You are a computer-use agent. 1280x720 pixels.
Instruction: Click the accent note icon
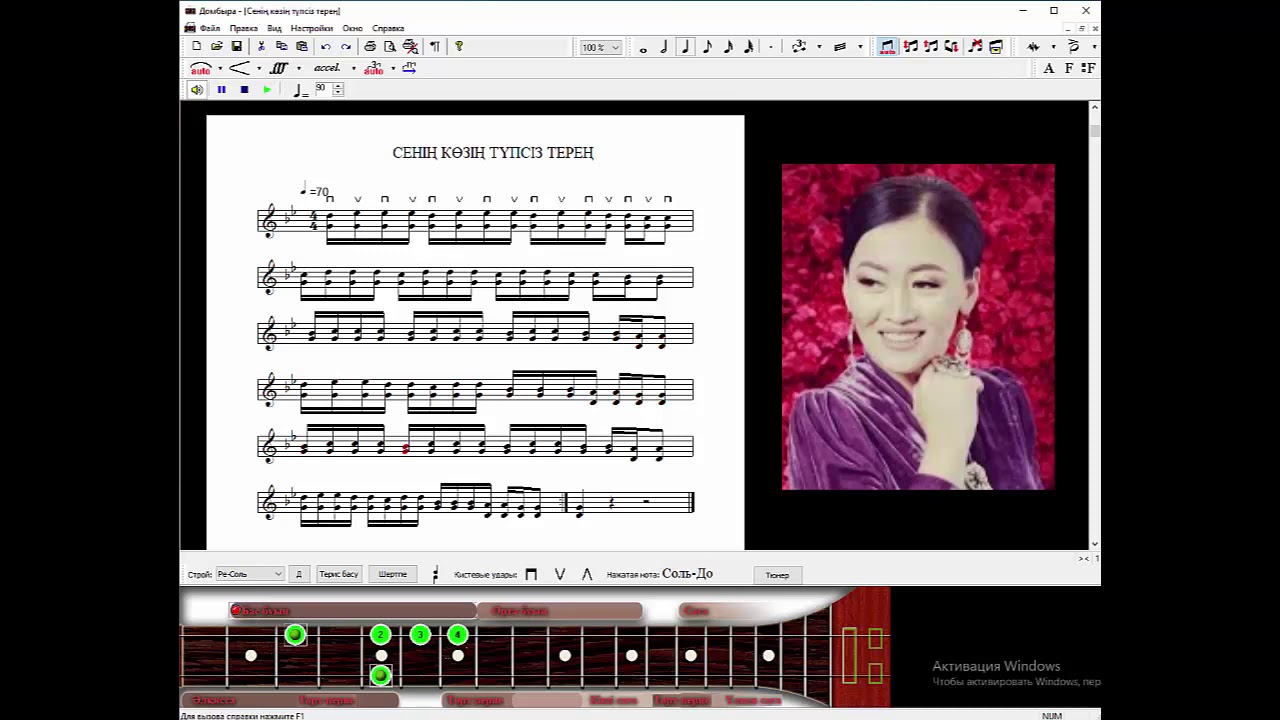click(1073, 47)
